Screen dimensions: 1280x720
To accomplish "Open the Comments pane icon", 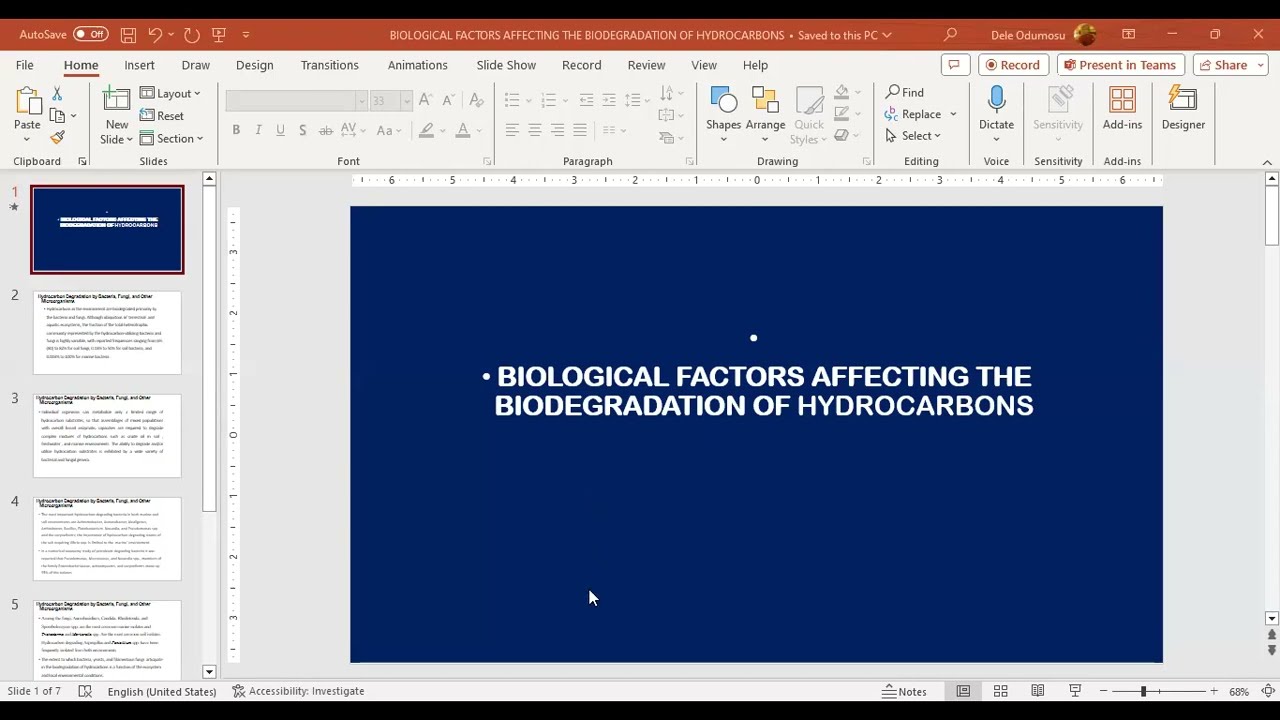I will [x=954, y=65].
